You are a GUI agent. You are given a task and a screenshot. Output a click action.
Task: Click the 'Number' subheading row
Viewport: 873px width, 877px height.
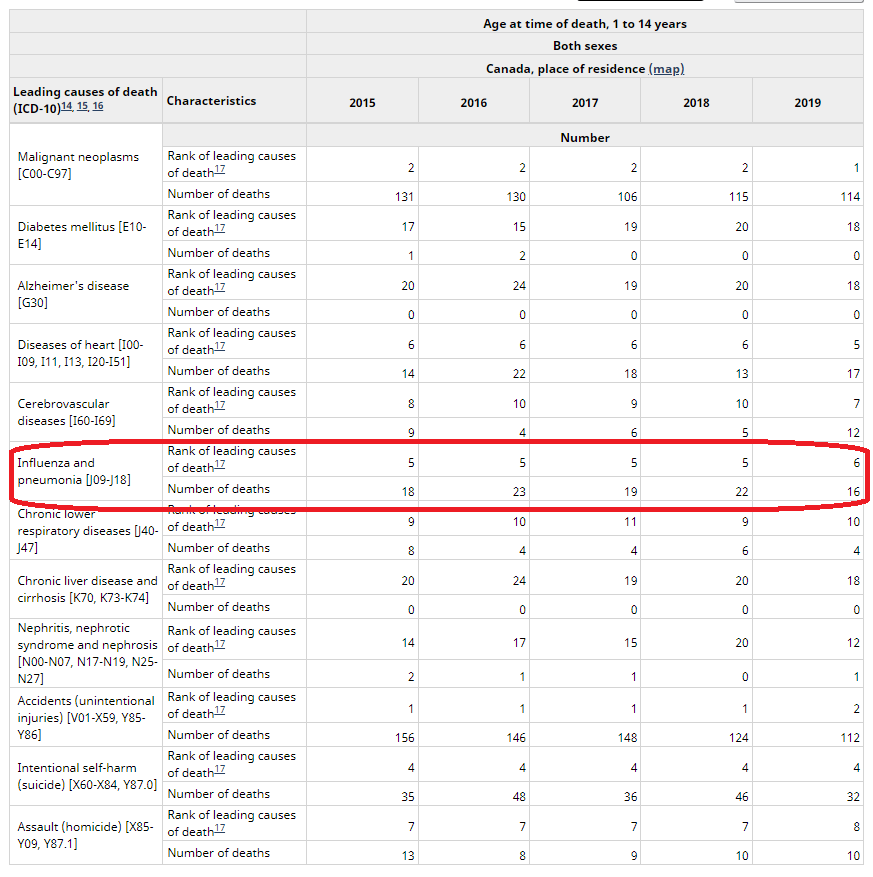pos(585,138)
